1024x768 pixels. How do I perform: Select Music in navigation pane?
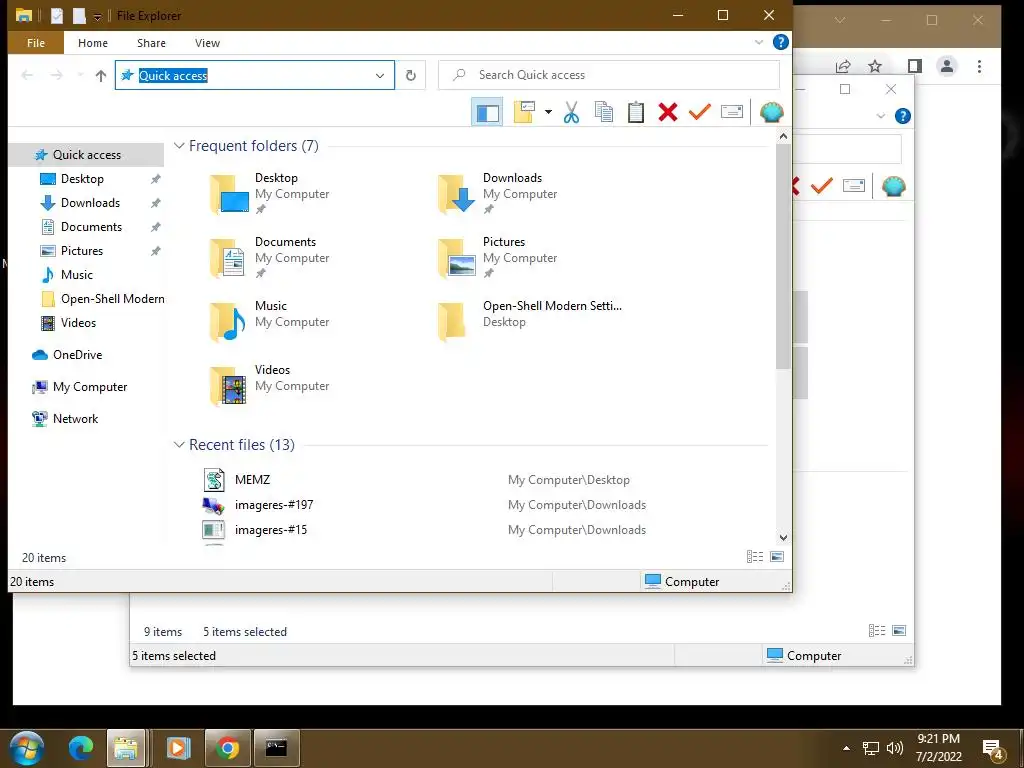(76, 275)
